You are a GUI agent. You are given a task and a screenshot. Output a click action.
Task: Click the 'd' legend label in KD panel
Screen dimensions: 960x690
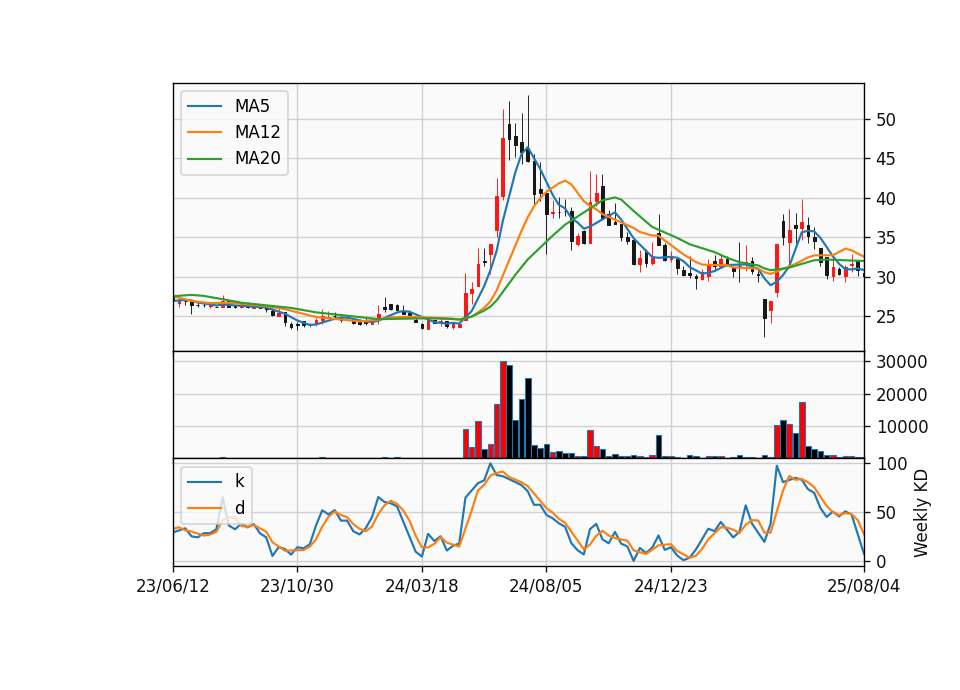(239, 508)
